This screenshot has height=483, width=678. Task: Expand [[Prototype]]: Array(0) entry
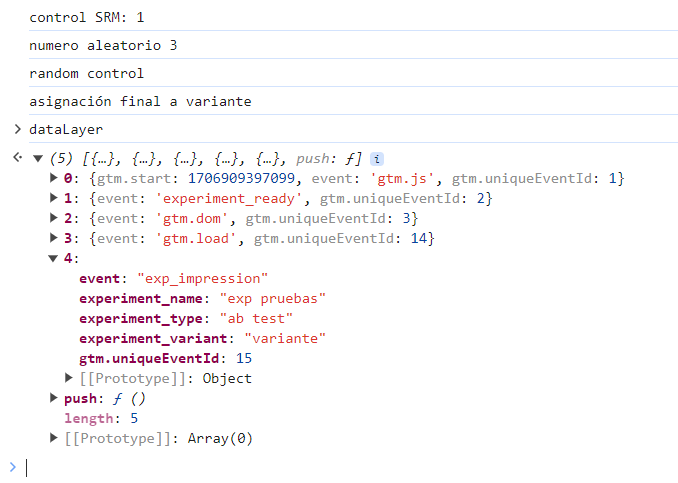(54, 438)
